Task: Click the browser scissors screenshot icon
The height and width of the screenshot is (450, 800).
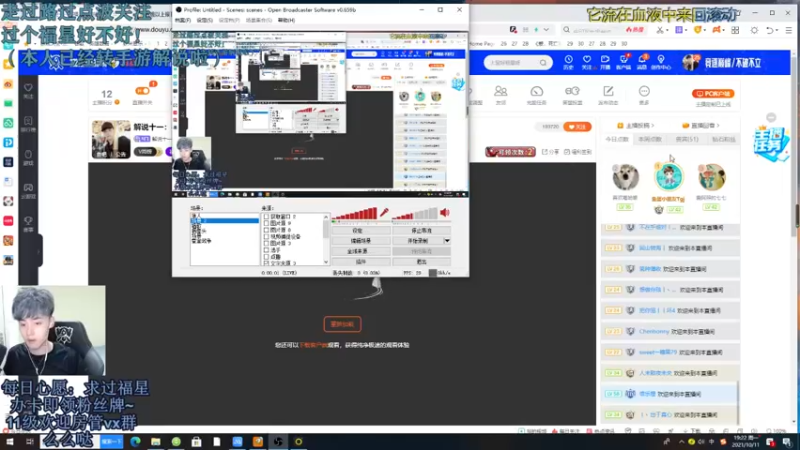Action: pyautogui.click(x=660, y=30)
